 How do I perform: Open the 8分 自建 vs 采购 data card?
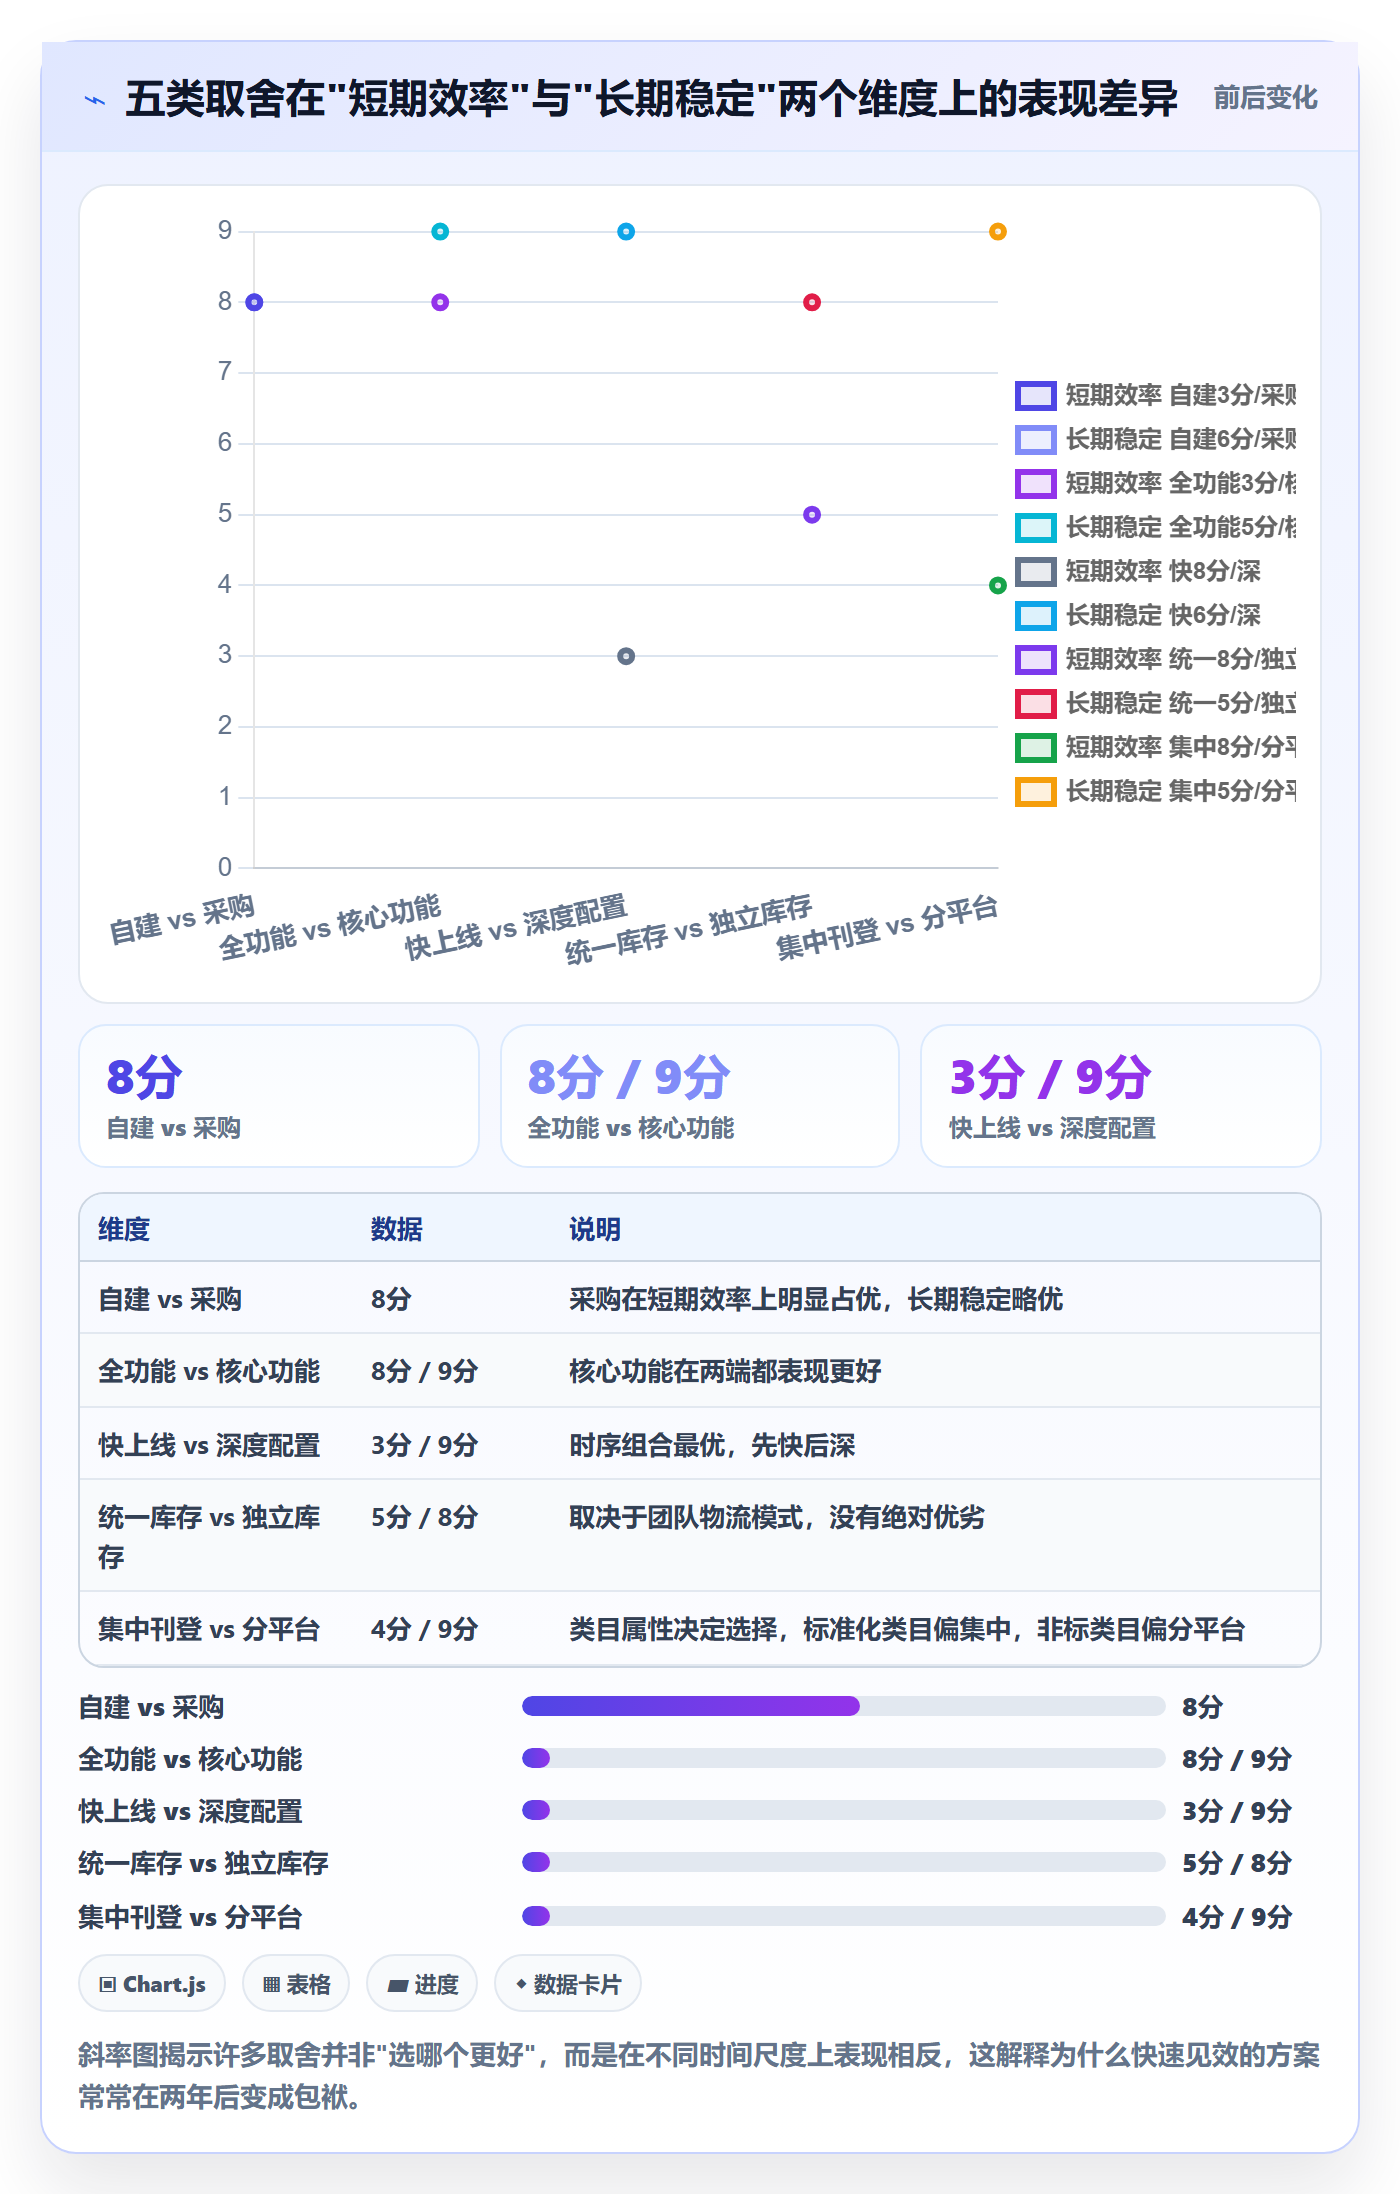279,1096
